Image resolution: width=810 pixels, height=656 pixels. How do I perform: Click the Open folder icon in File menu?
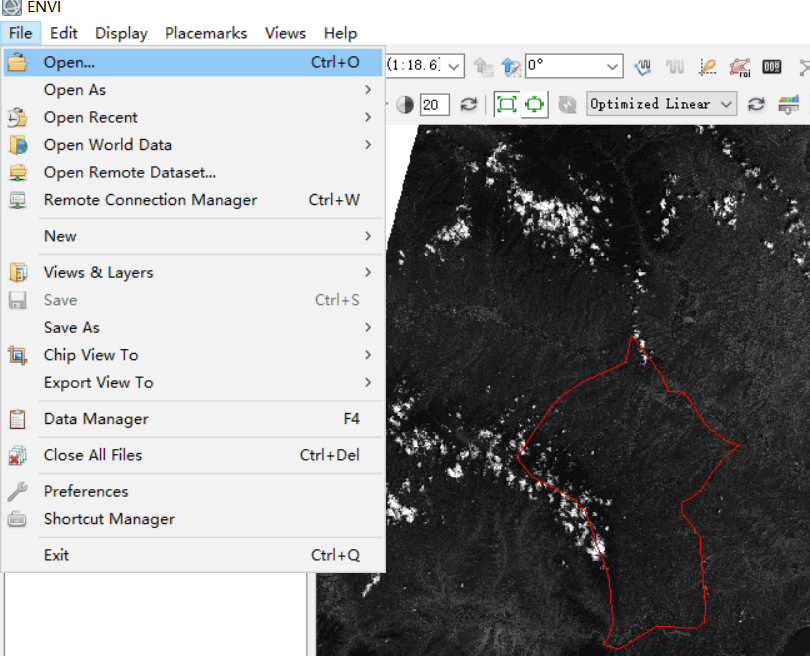click(17, 62)
